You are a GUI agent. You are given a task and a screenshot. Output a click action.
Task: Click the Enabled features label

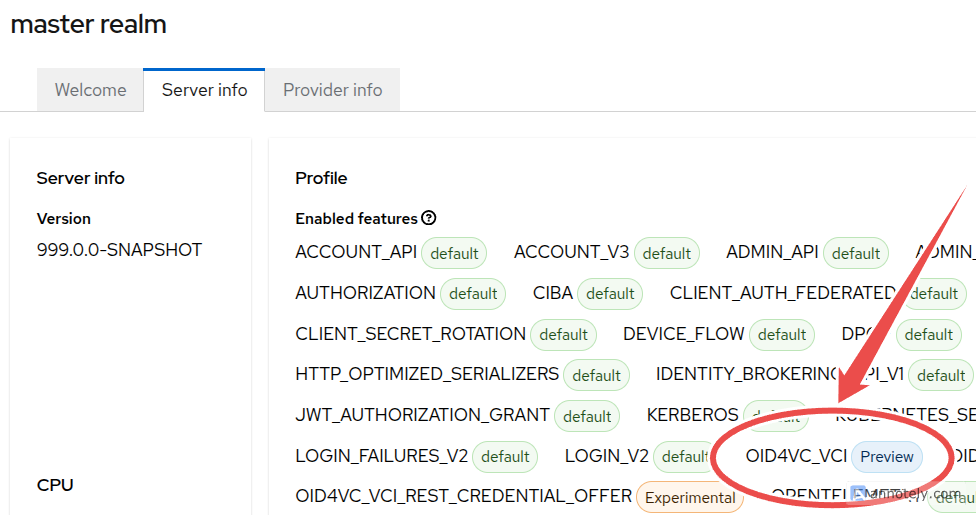(x=356, y=219)
